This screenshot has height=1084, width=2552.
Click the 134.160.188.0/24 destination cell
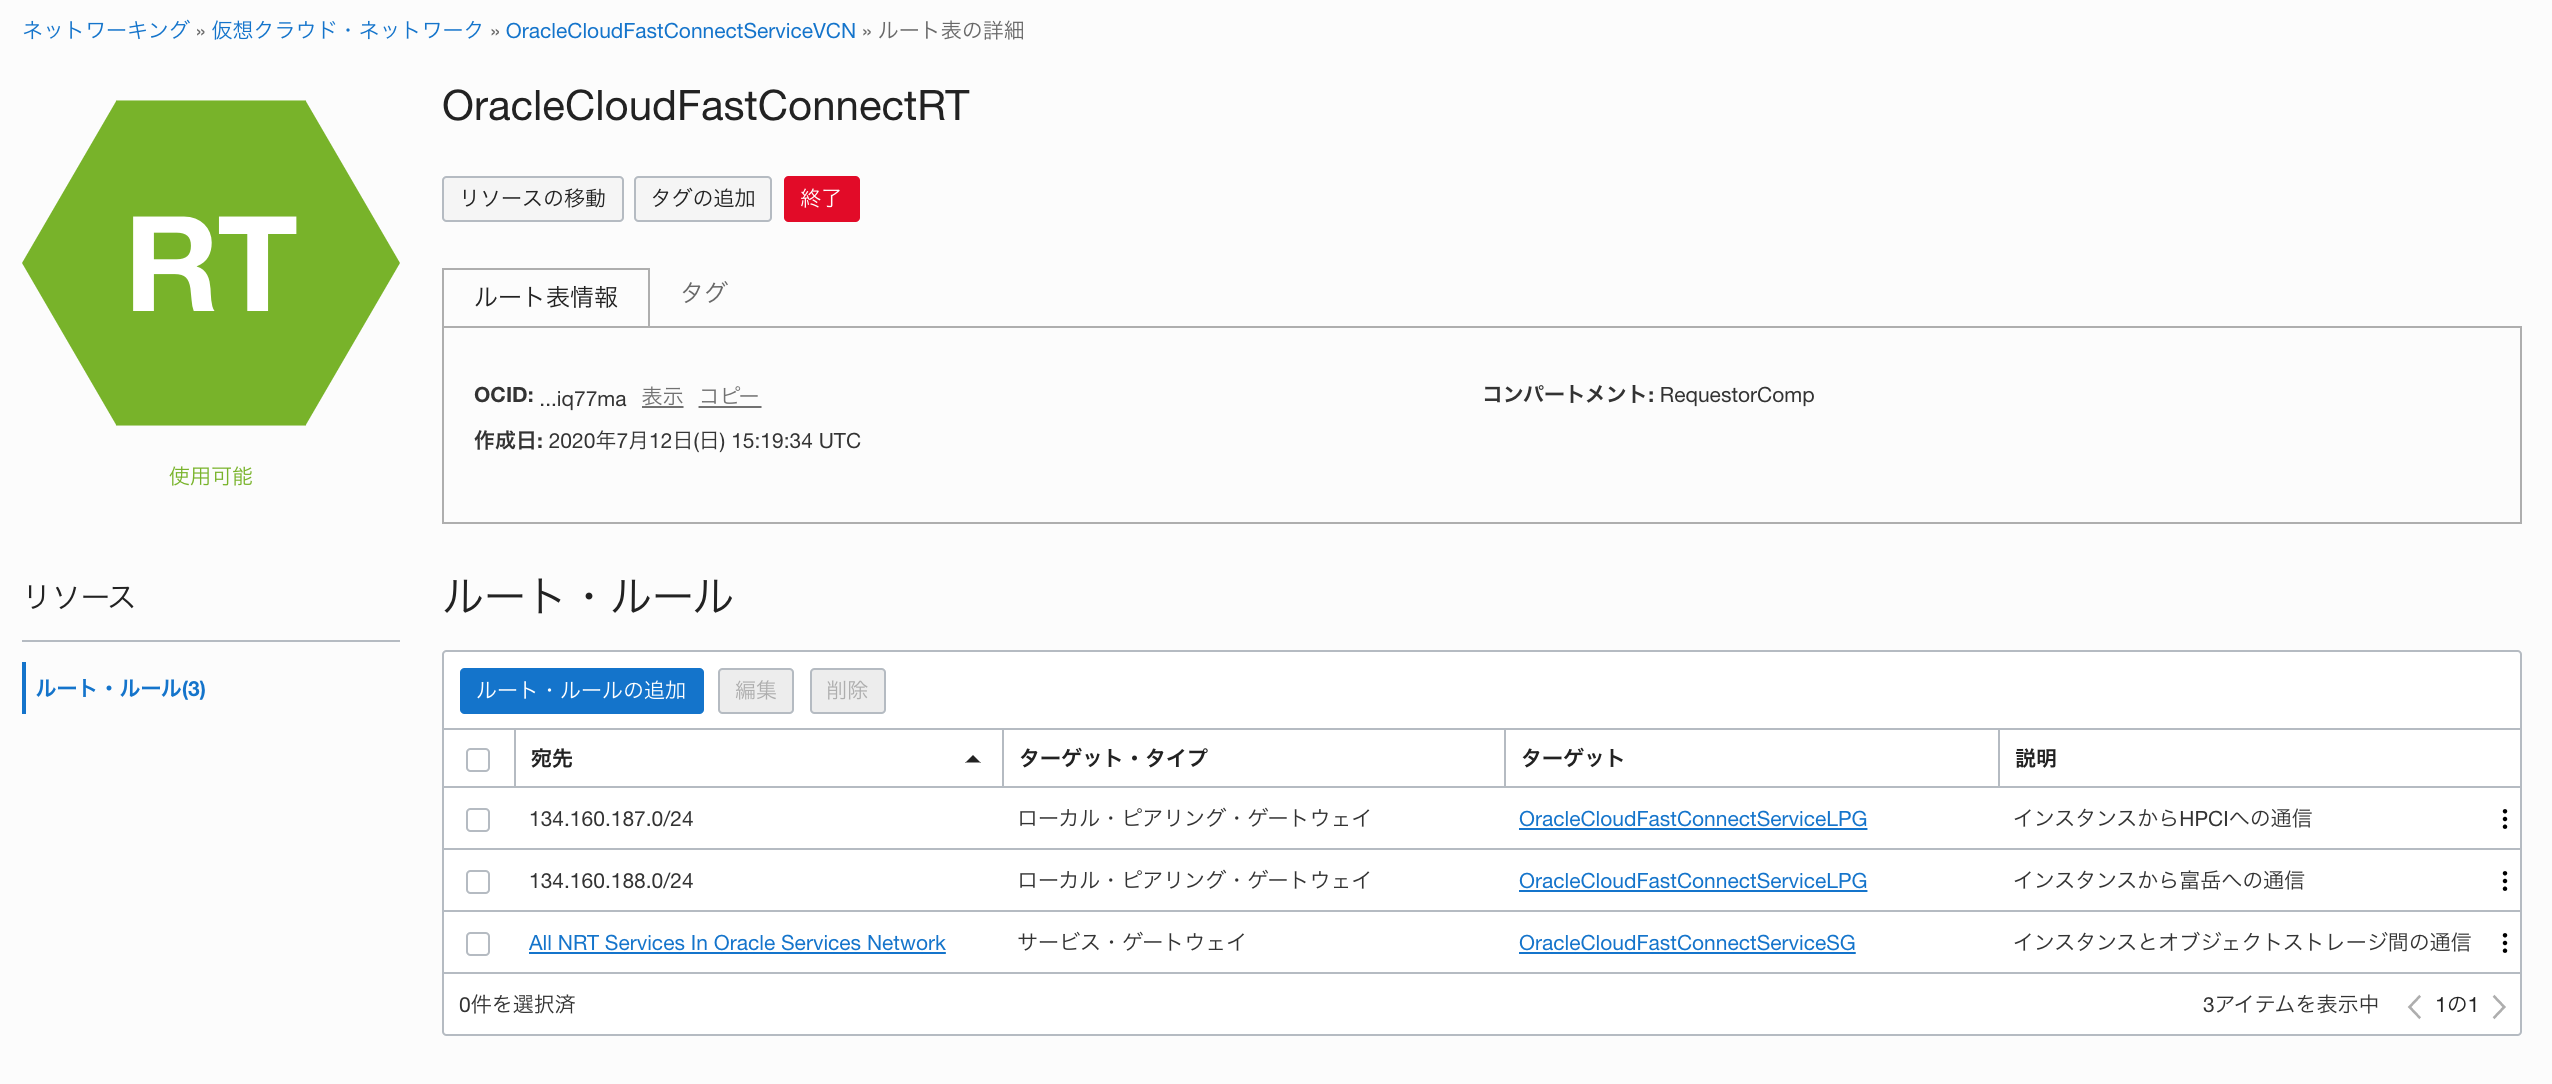(x=611, y=881)
